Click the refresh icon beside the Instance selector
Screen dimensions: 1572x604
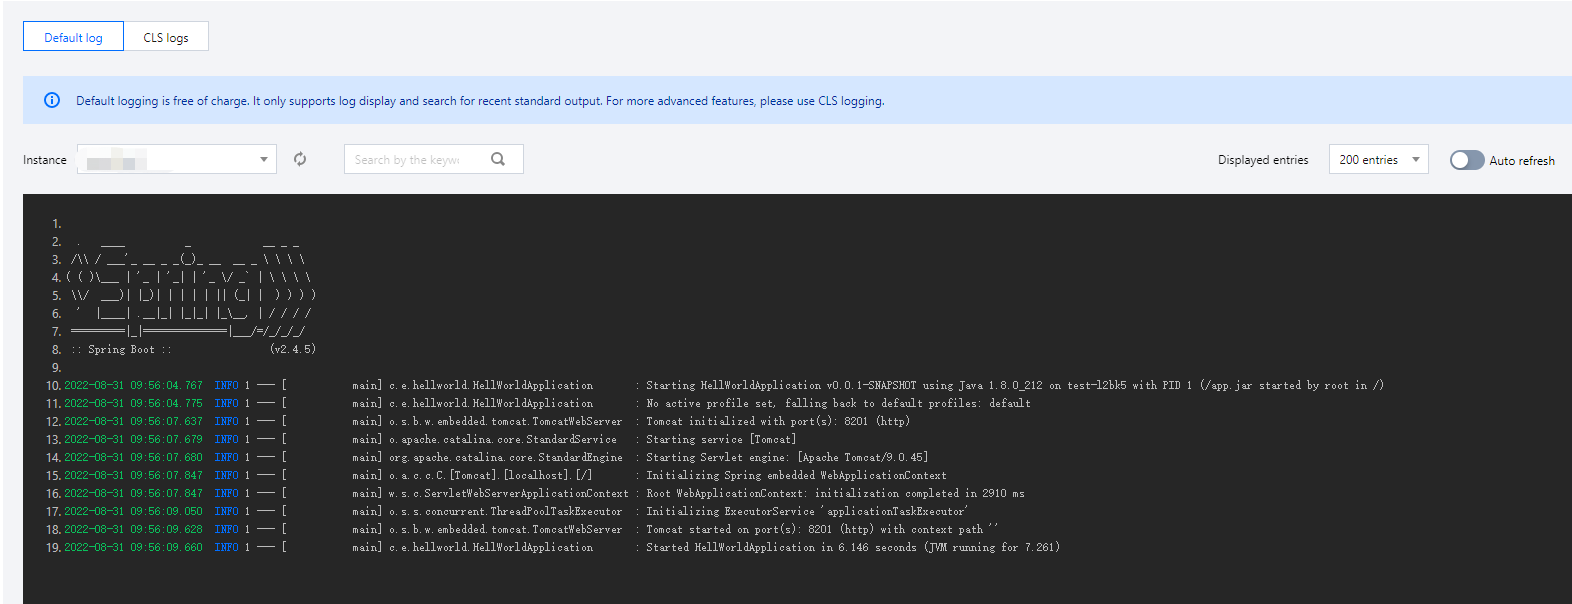tap(300, 159)
